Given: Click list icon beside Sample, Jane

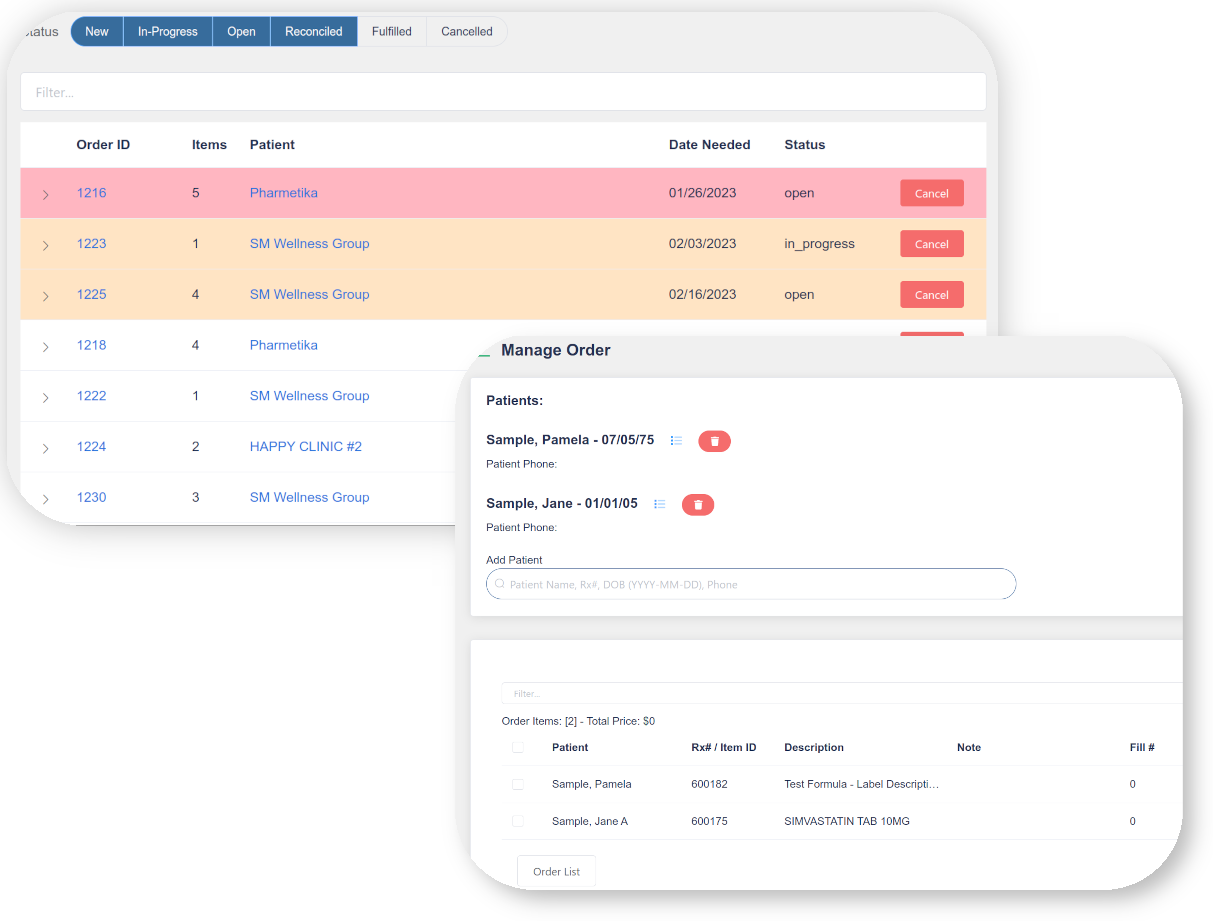Looking at the screenshot, I should pos(659,505).
